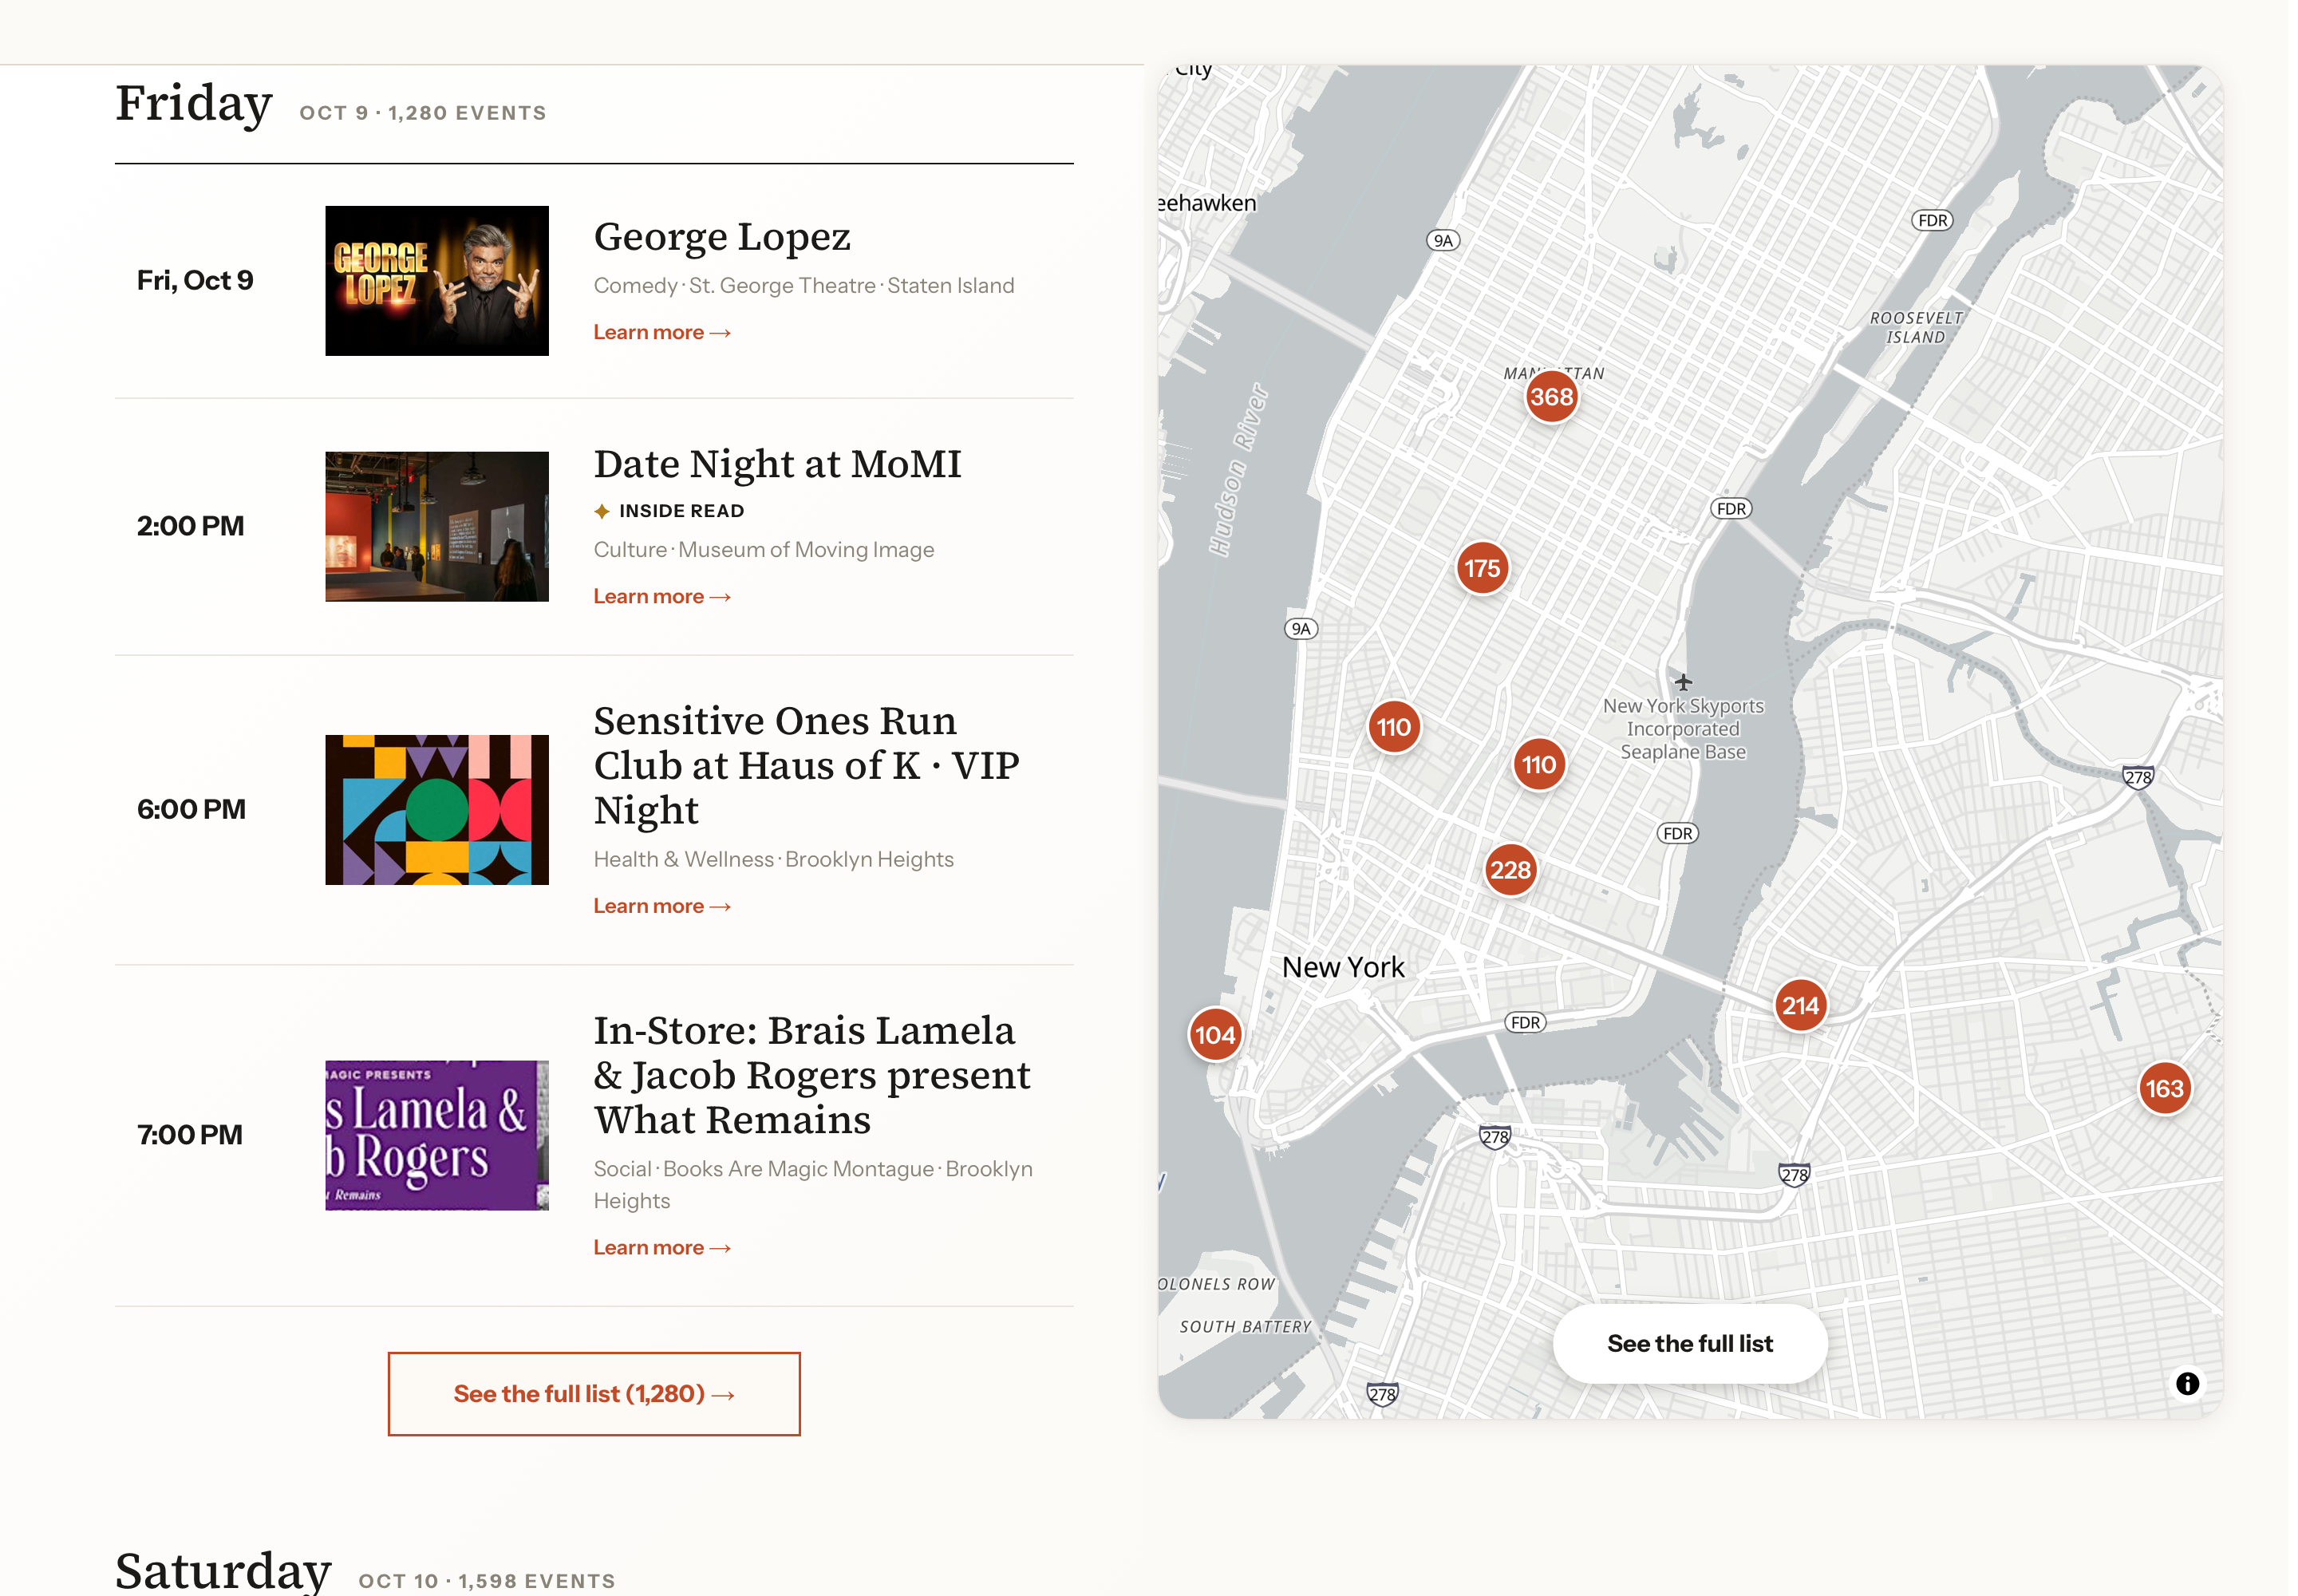Open the Lamela & Rogers purple thumbnail
2298x1596 pixels.
pyautogui.click(x=436, y=1135)
